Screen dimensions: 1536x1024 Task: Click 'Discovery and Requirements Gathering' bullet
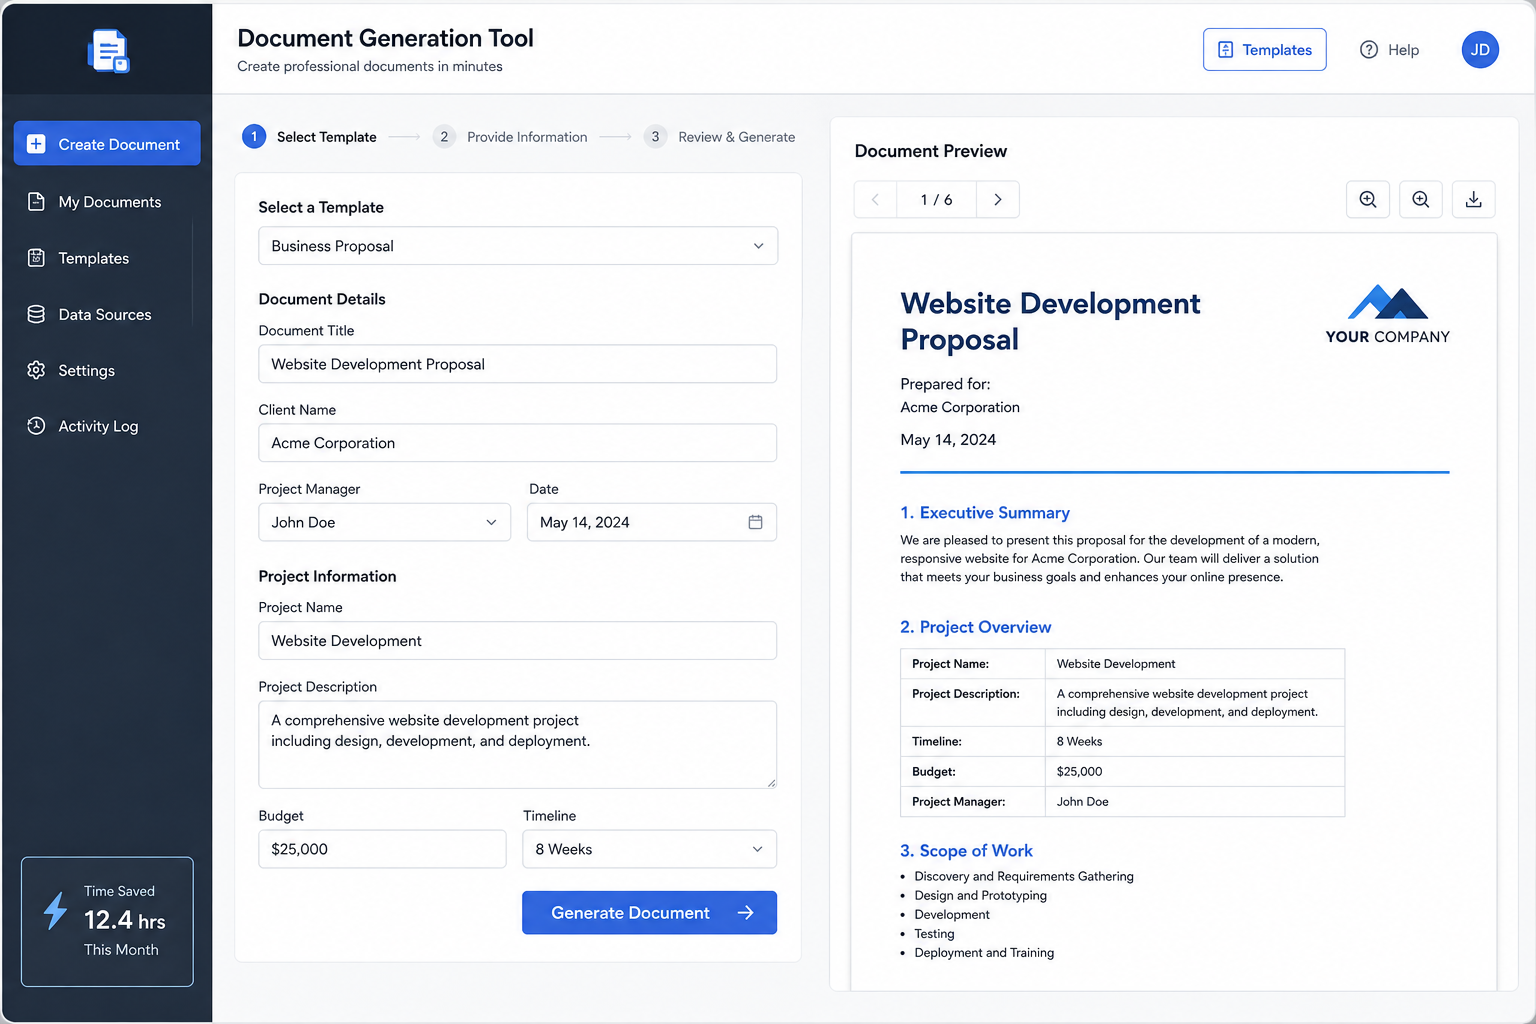point(1024,877)
